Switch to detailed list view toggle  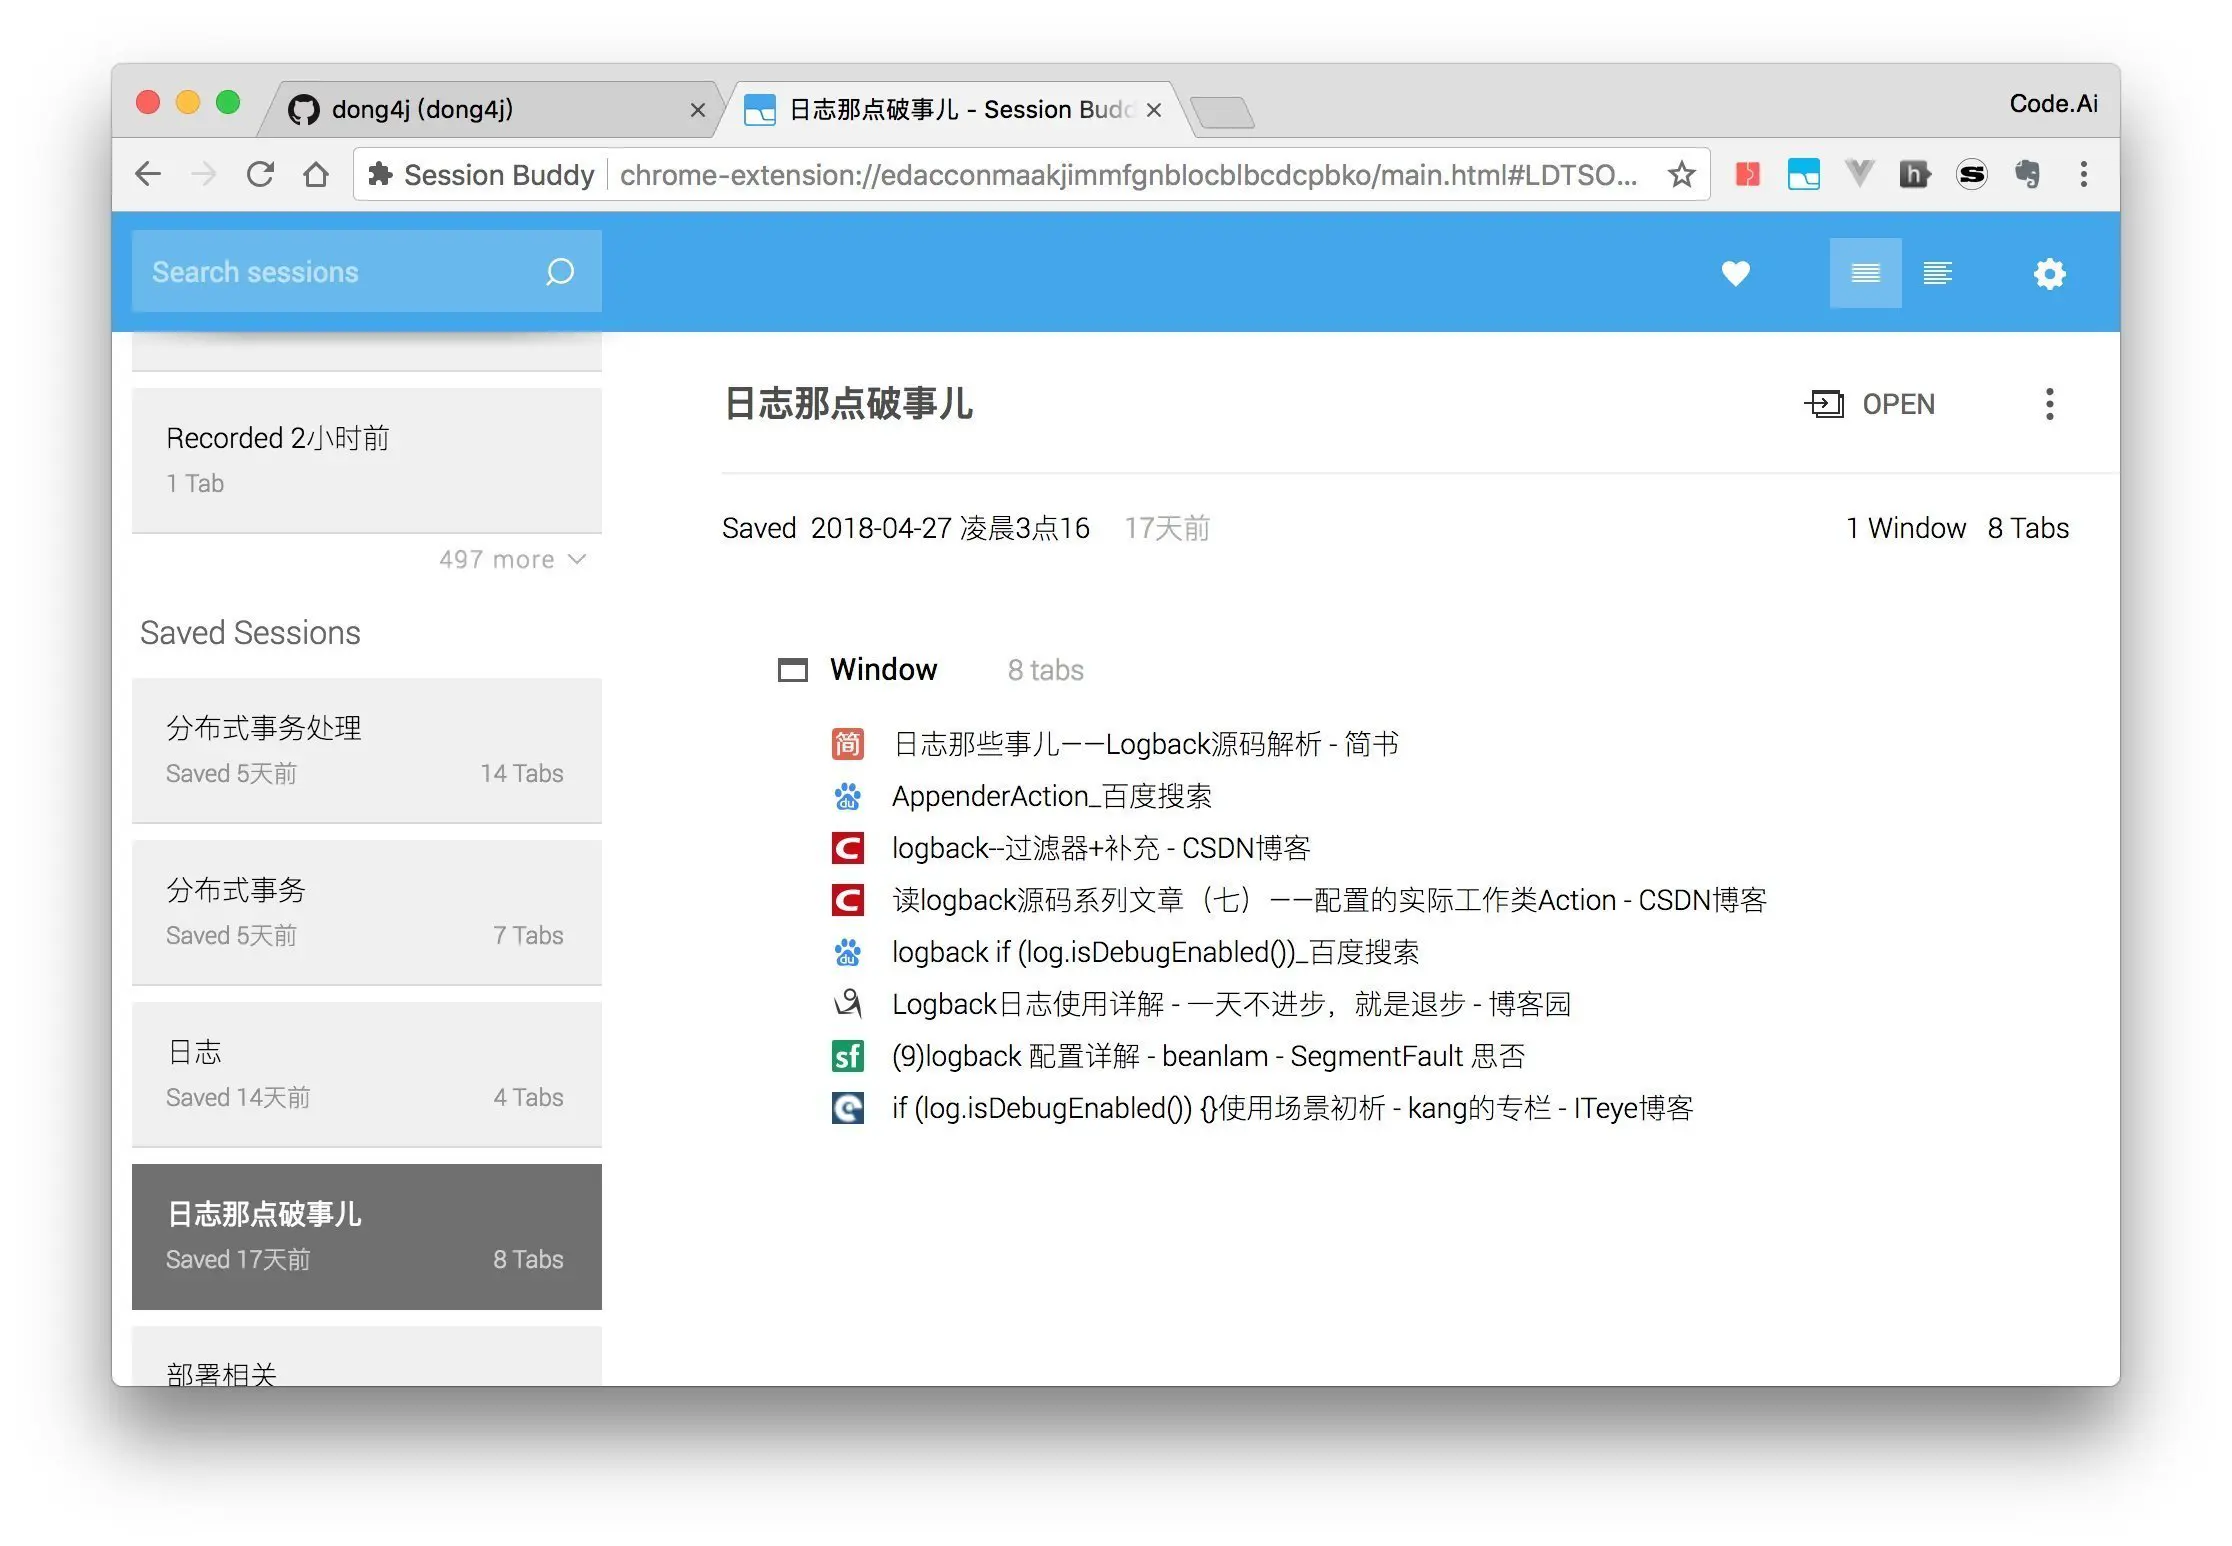1937,273
